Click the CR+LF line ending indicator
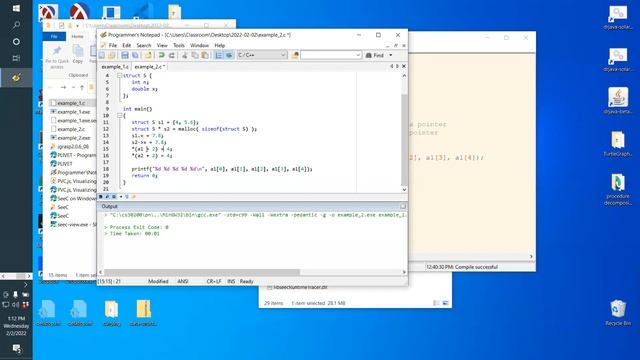Screen dimensions: 640x360 (213, 281)
